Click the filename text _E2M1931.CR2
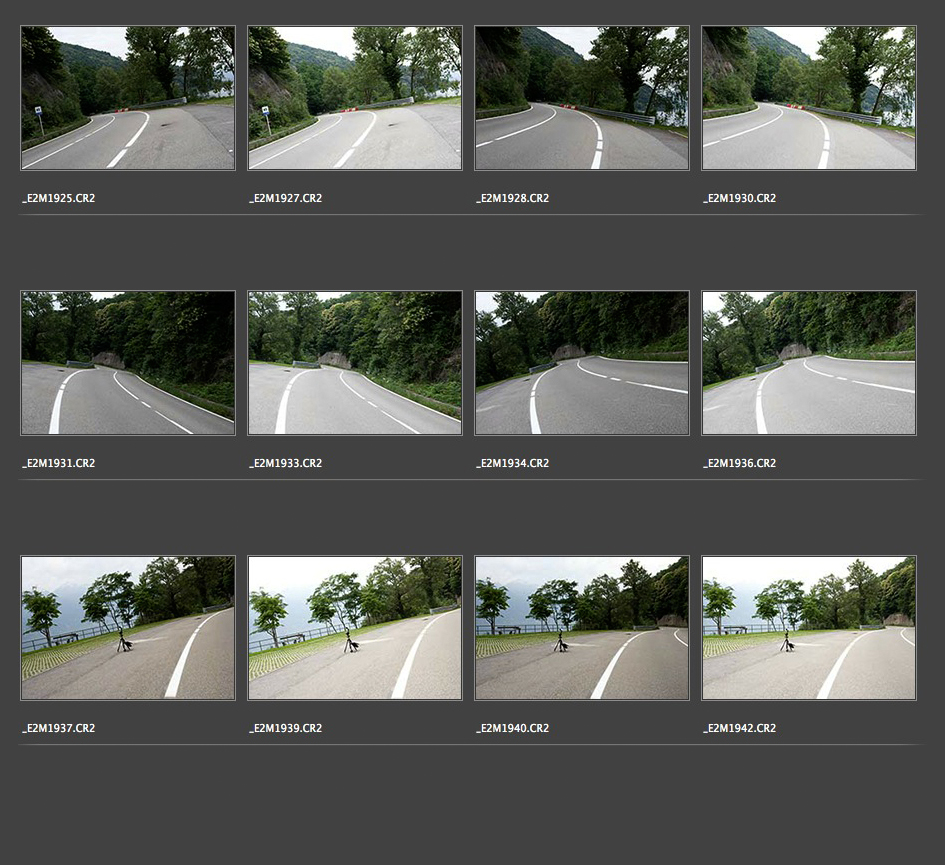 click(59, 463)
